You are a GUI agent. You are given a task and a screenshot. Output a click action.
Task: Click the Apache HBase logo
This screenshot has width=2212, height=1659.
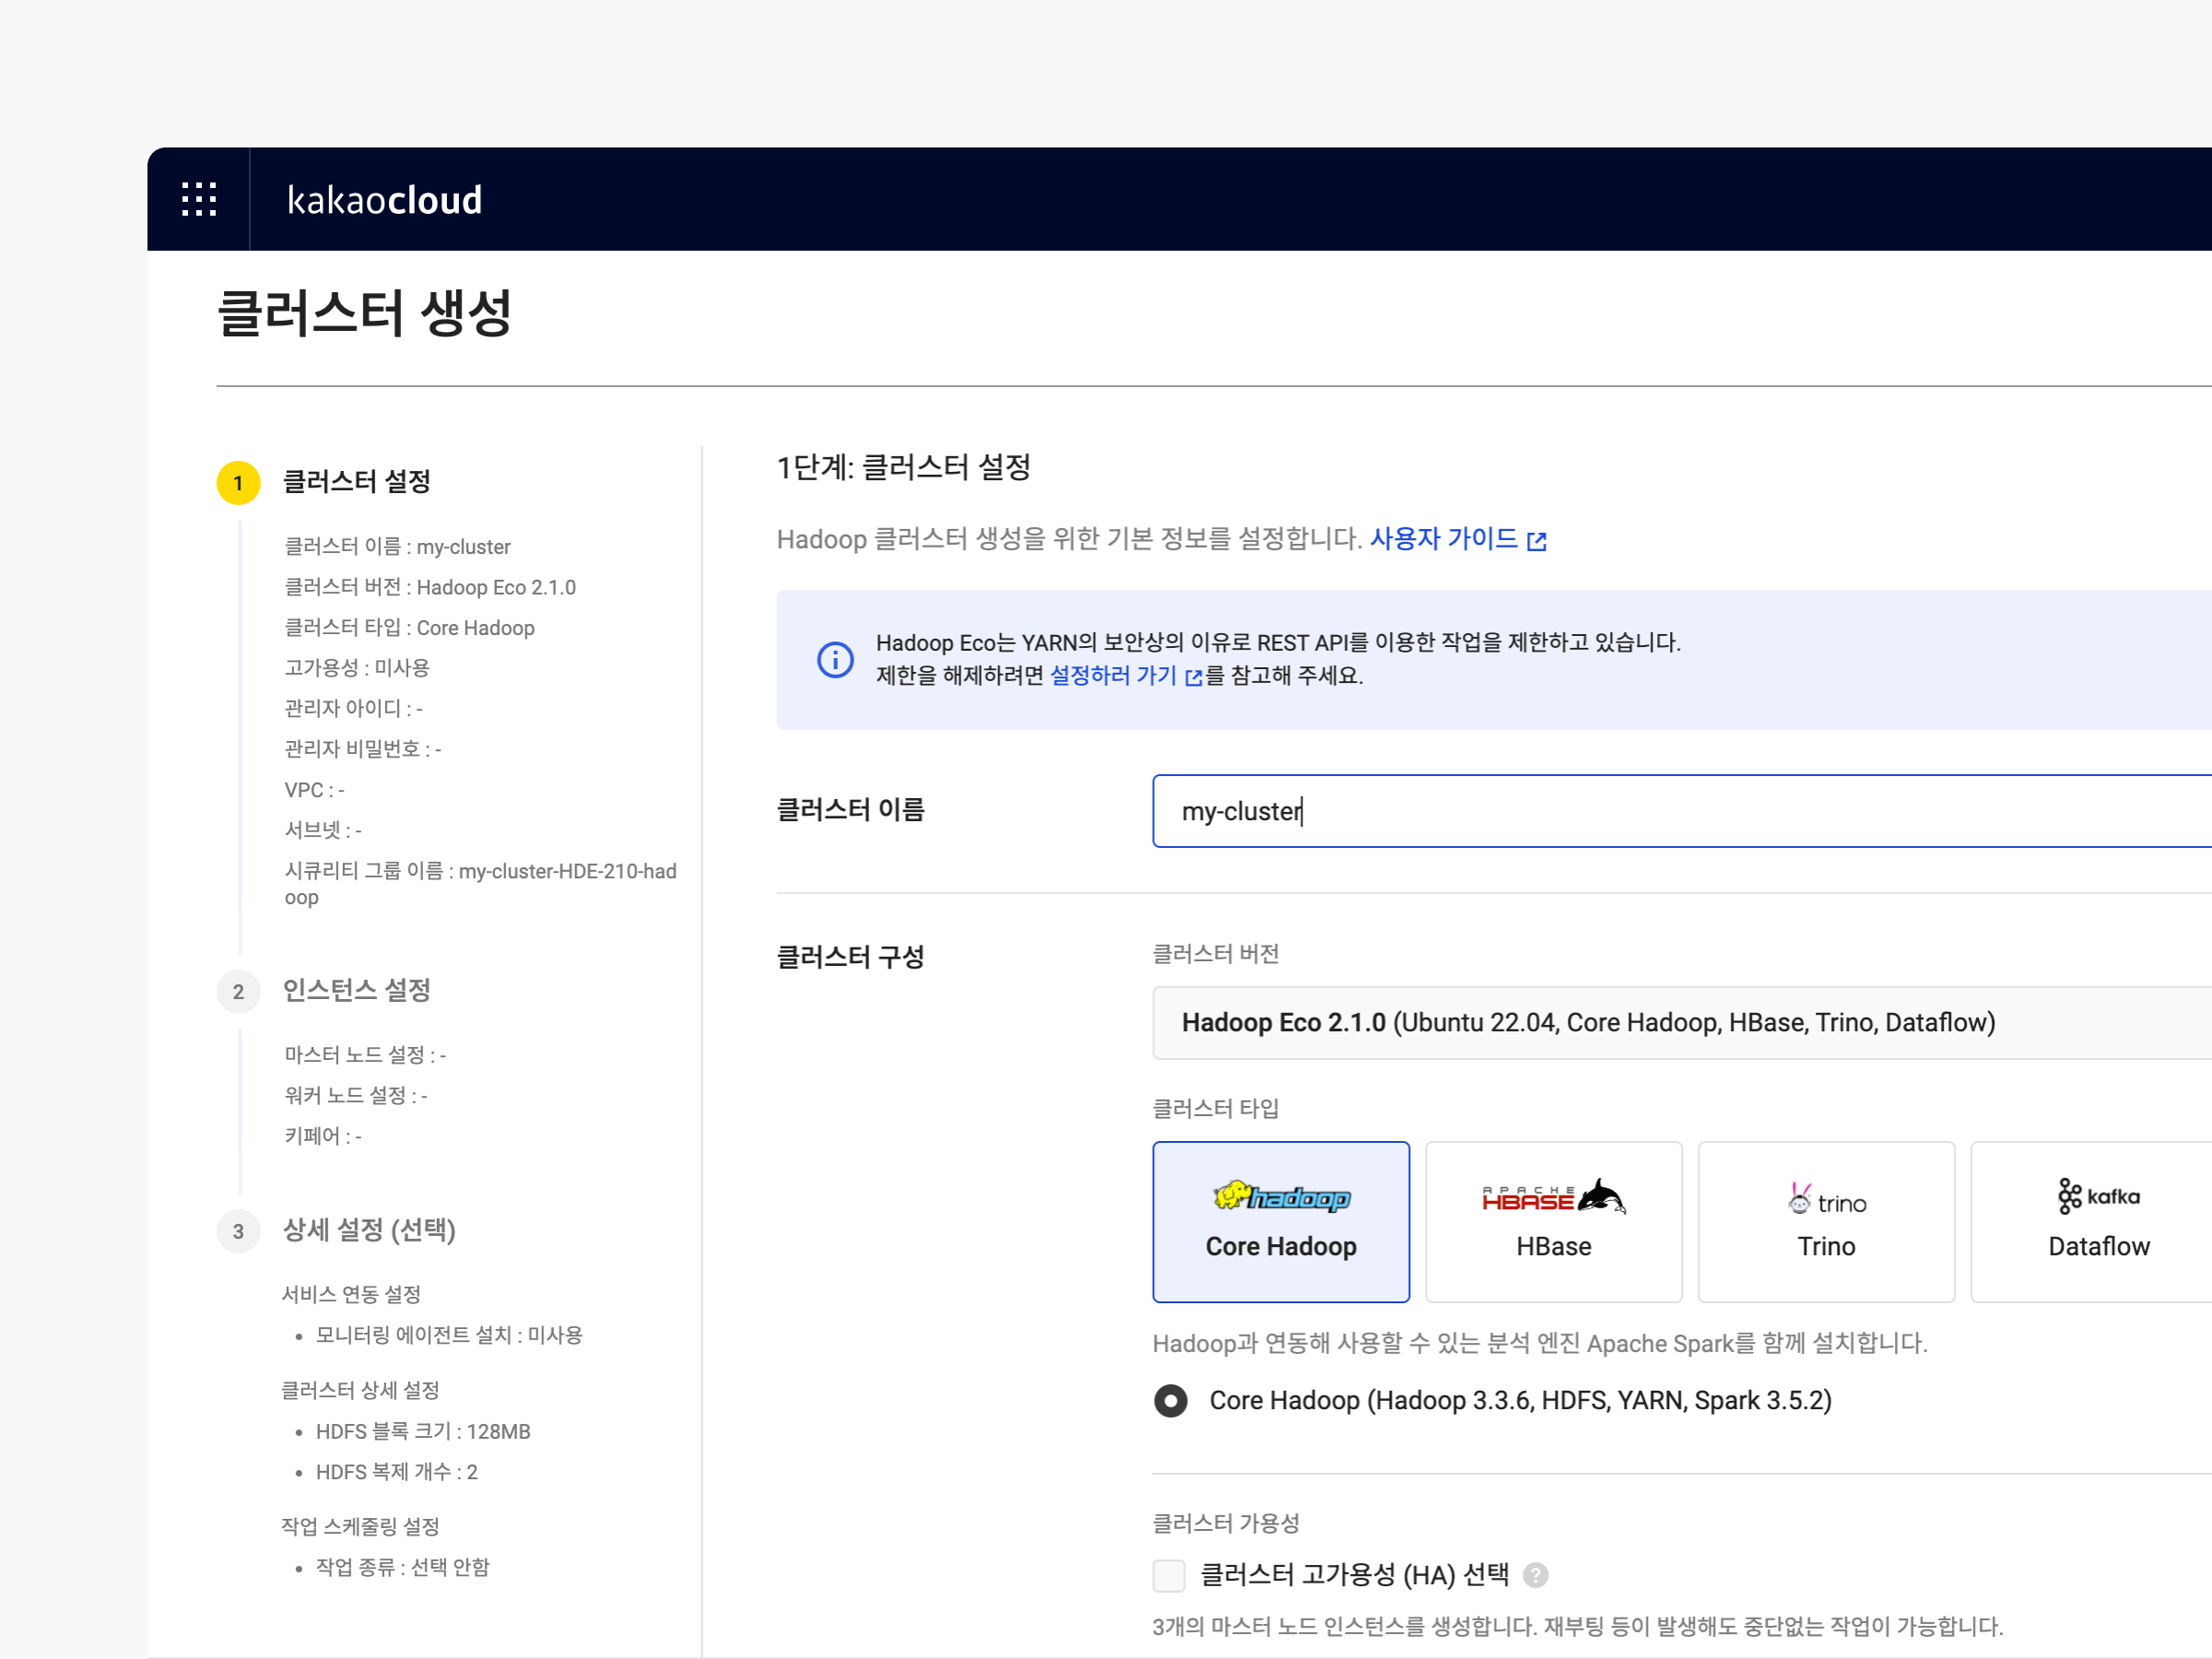click(x=1553, y=1196)
